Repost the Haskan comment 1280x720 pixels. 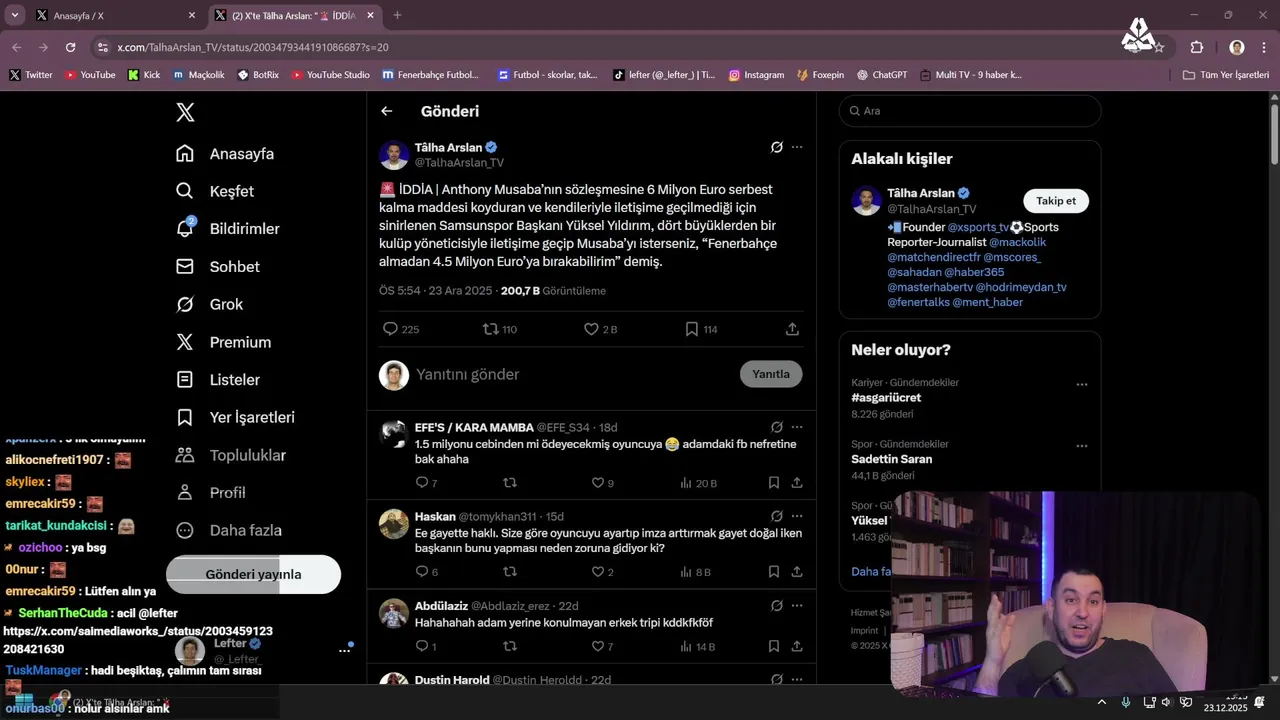point(510,572)
